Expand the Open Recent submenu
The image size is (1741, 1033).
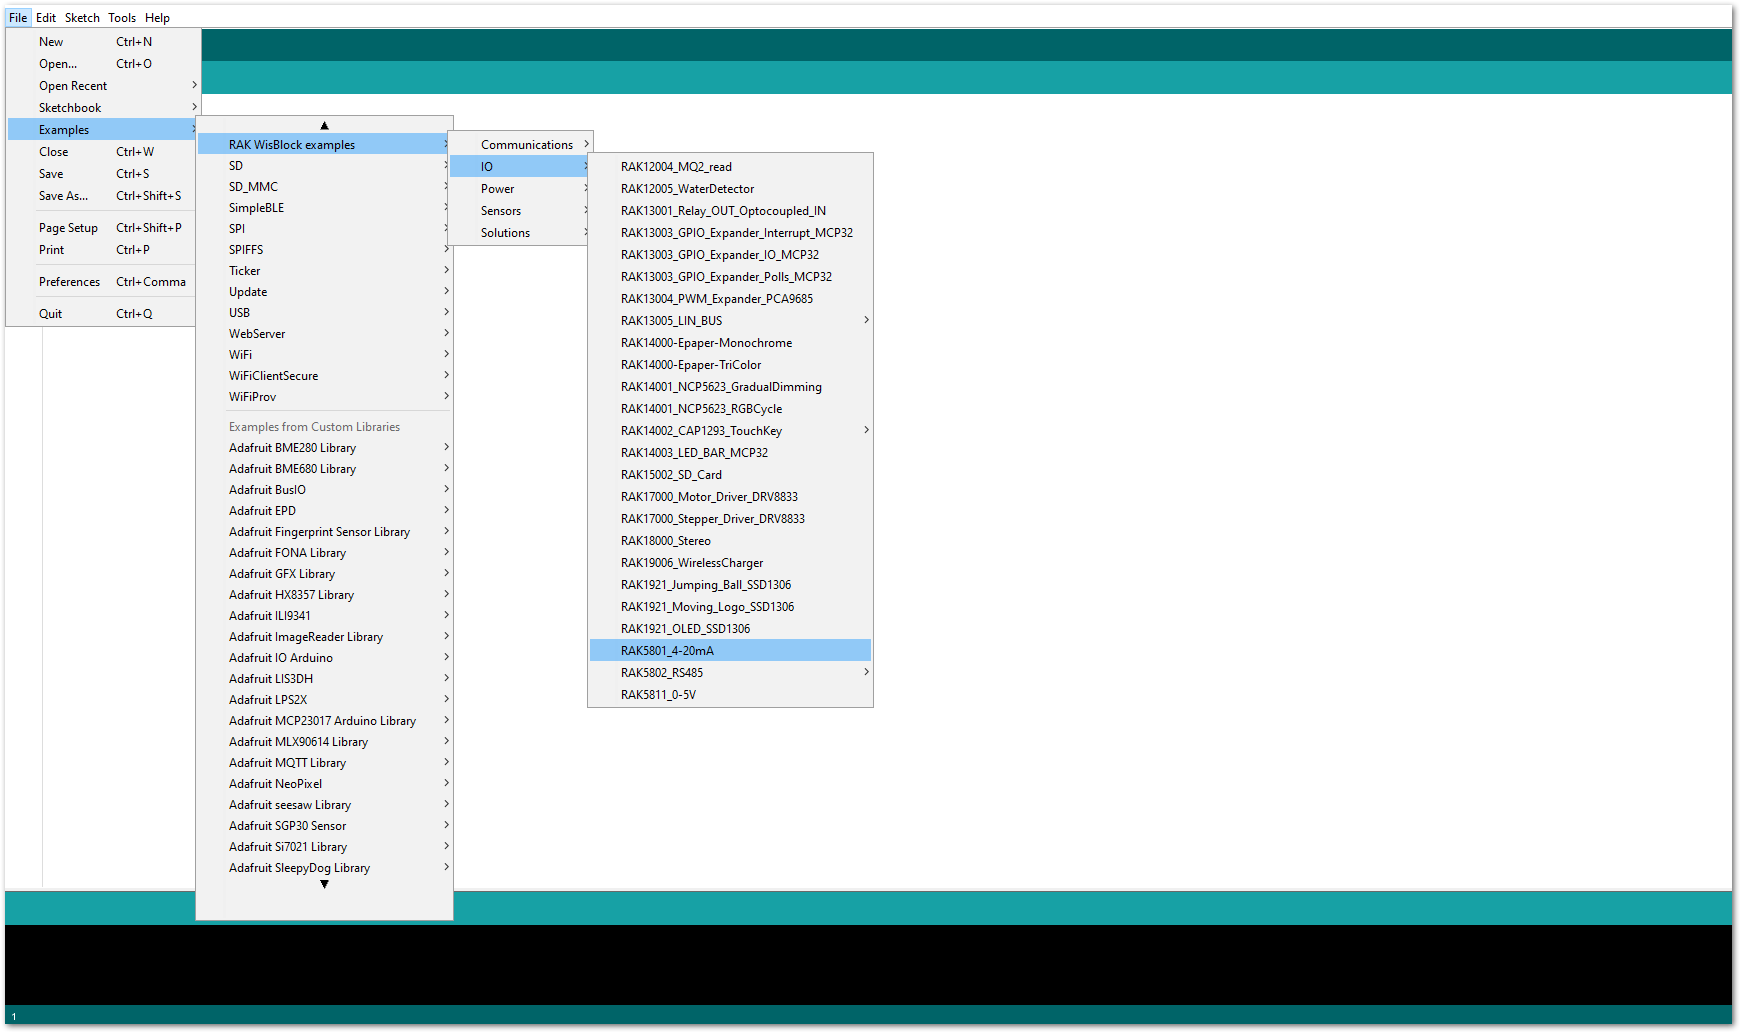[103, 86]
